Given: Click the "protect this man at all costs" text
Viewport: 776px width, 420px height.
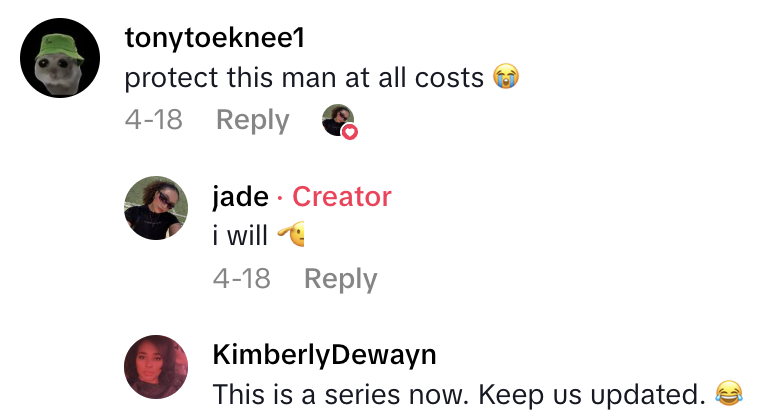Looking at the screenshot, I should [304, 78].
